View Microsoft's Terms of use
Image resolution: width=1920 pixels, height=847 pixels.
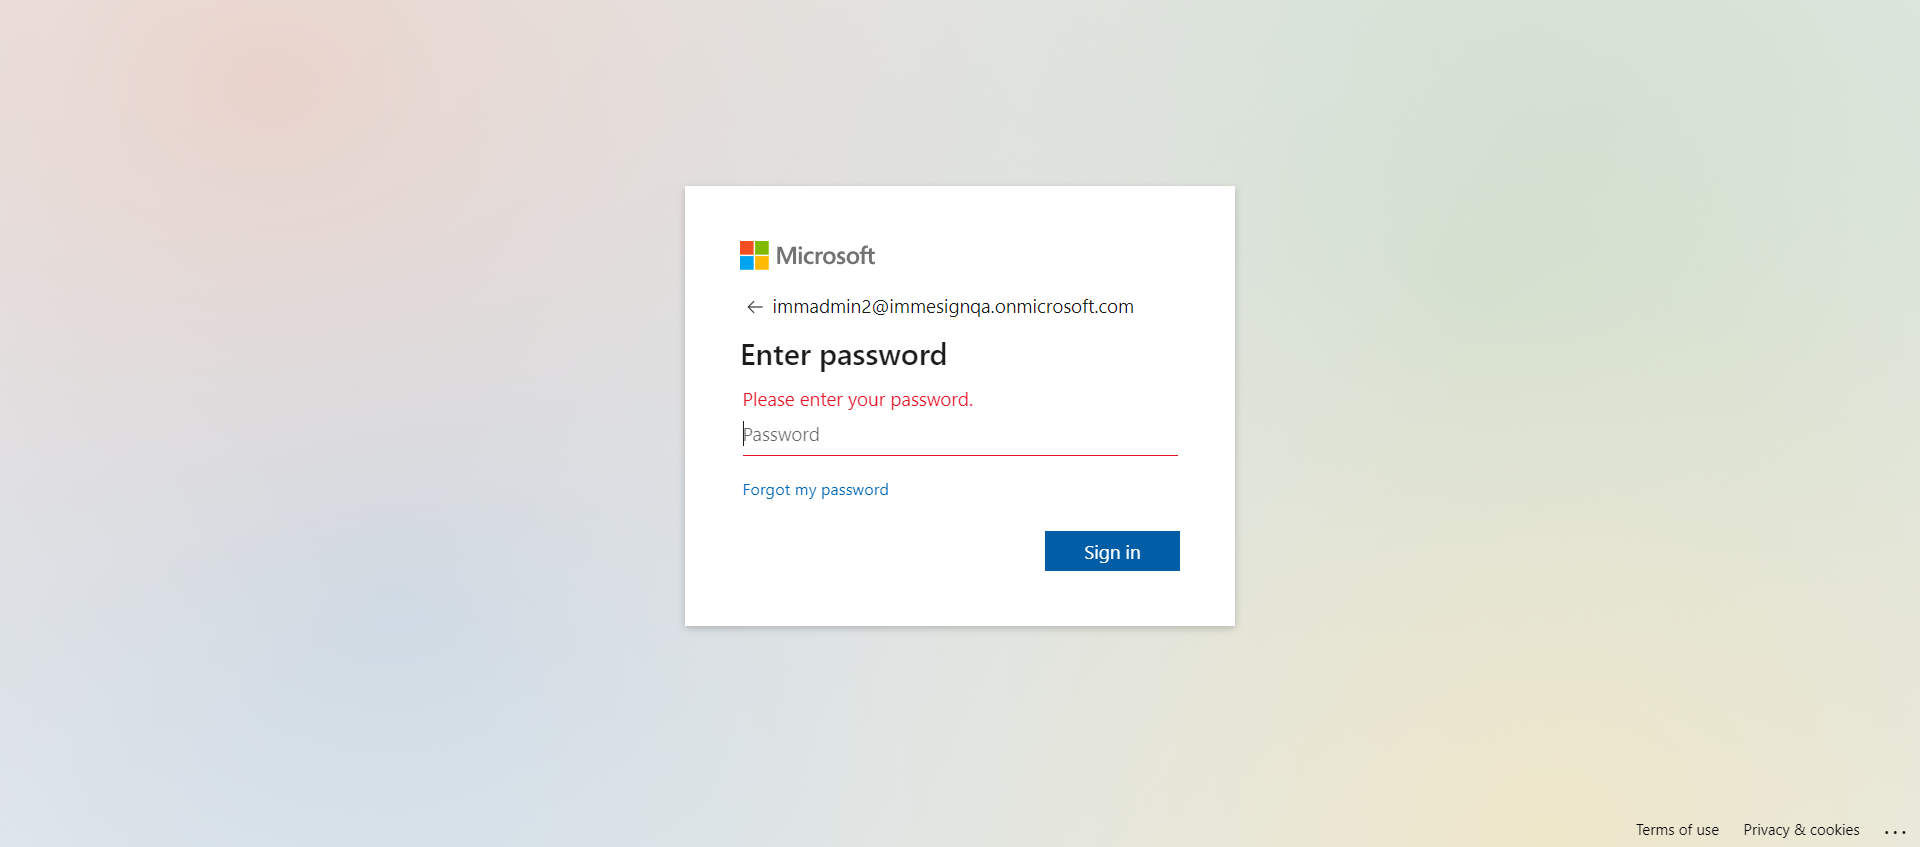1677,830
